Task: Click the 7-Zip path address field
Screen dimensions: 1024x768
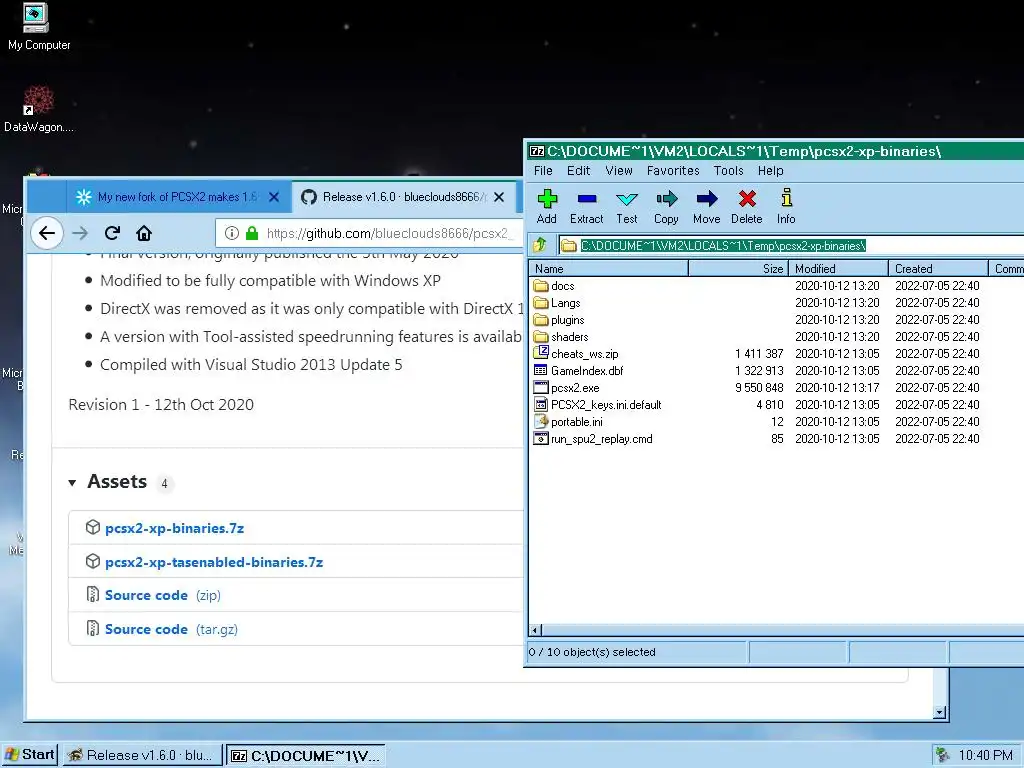Action: tap(792, 246)
